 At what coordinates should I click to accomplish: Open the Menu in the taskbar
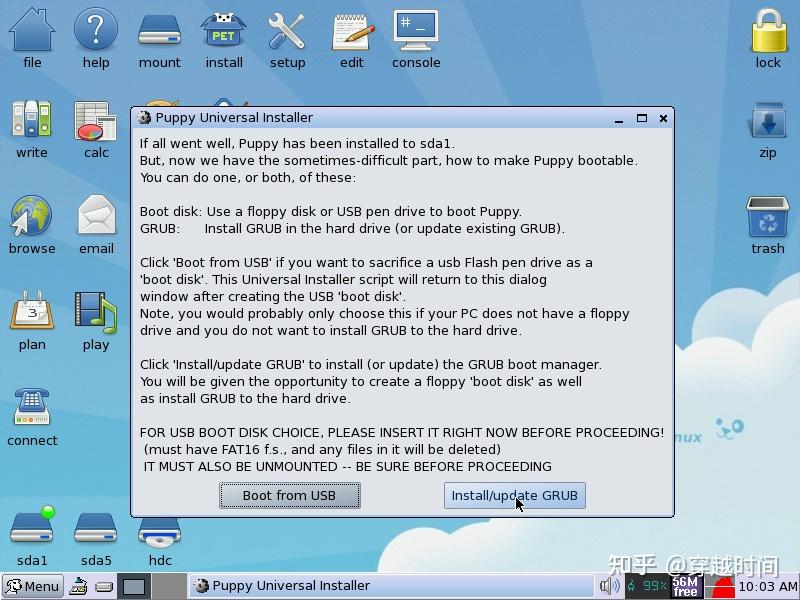(32, 586)
